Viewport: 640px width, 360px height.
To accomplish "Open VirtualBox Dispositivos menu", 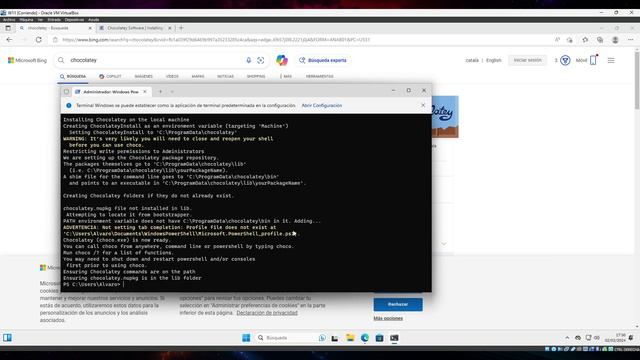I will tap(74, 20).
